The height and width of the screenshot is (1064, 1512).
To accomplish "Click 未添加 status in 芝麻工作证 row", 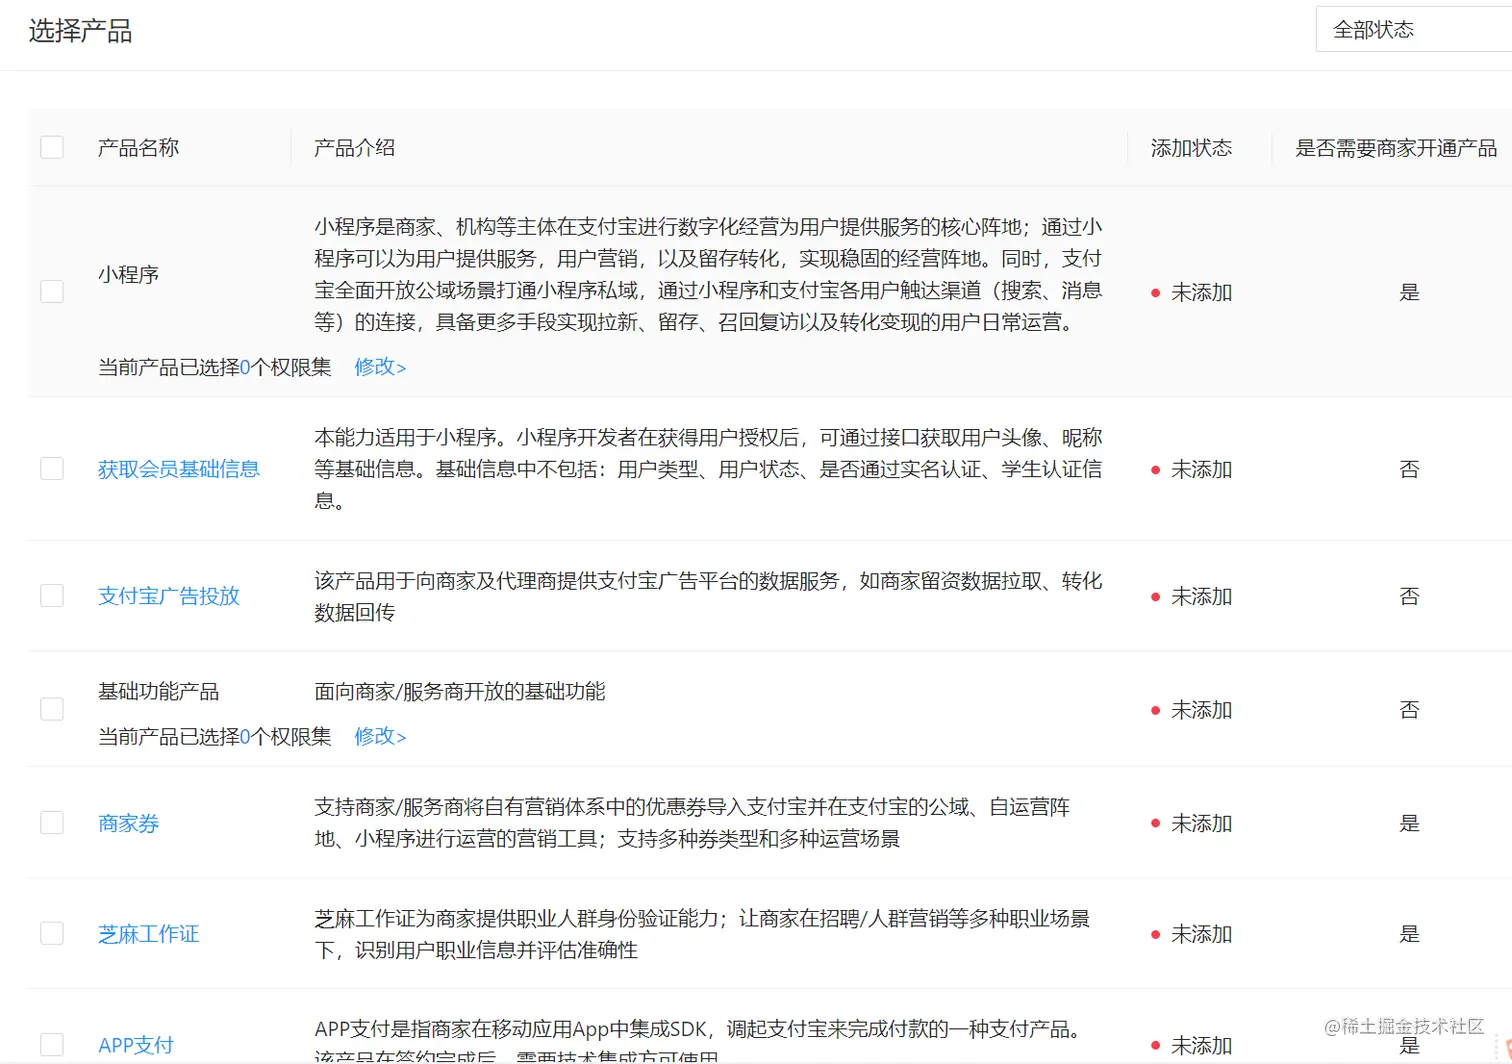I will (x=1192, y=934).
